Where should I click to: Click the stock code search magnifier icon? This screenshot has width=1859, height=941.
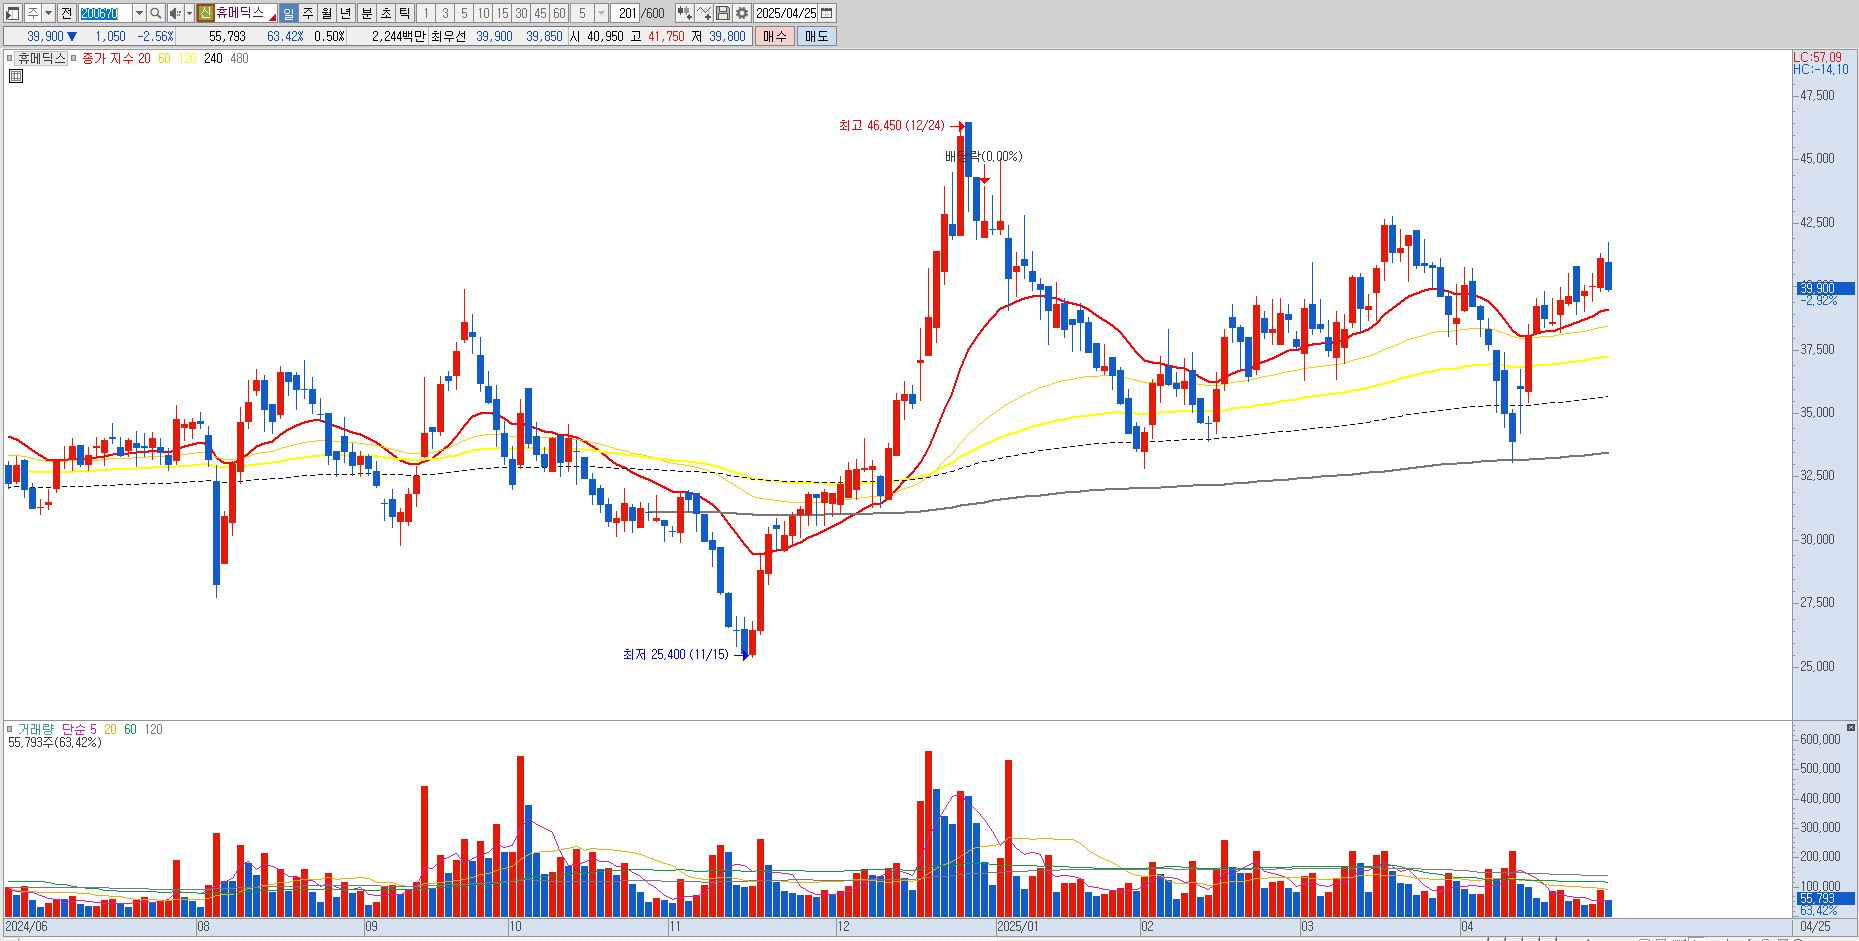155,13
